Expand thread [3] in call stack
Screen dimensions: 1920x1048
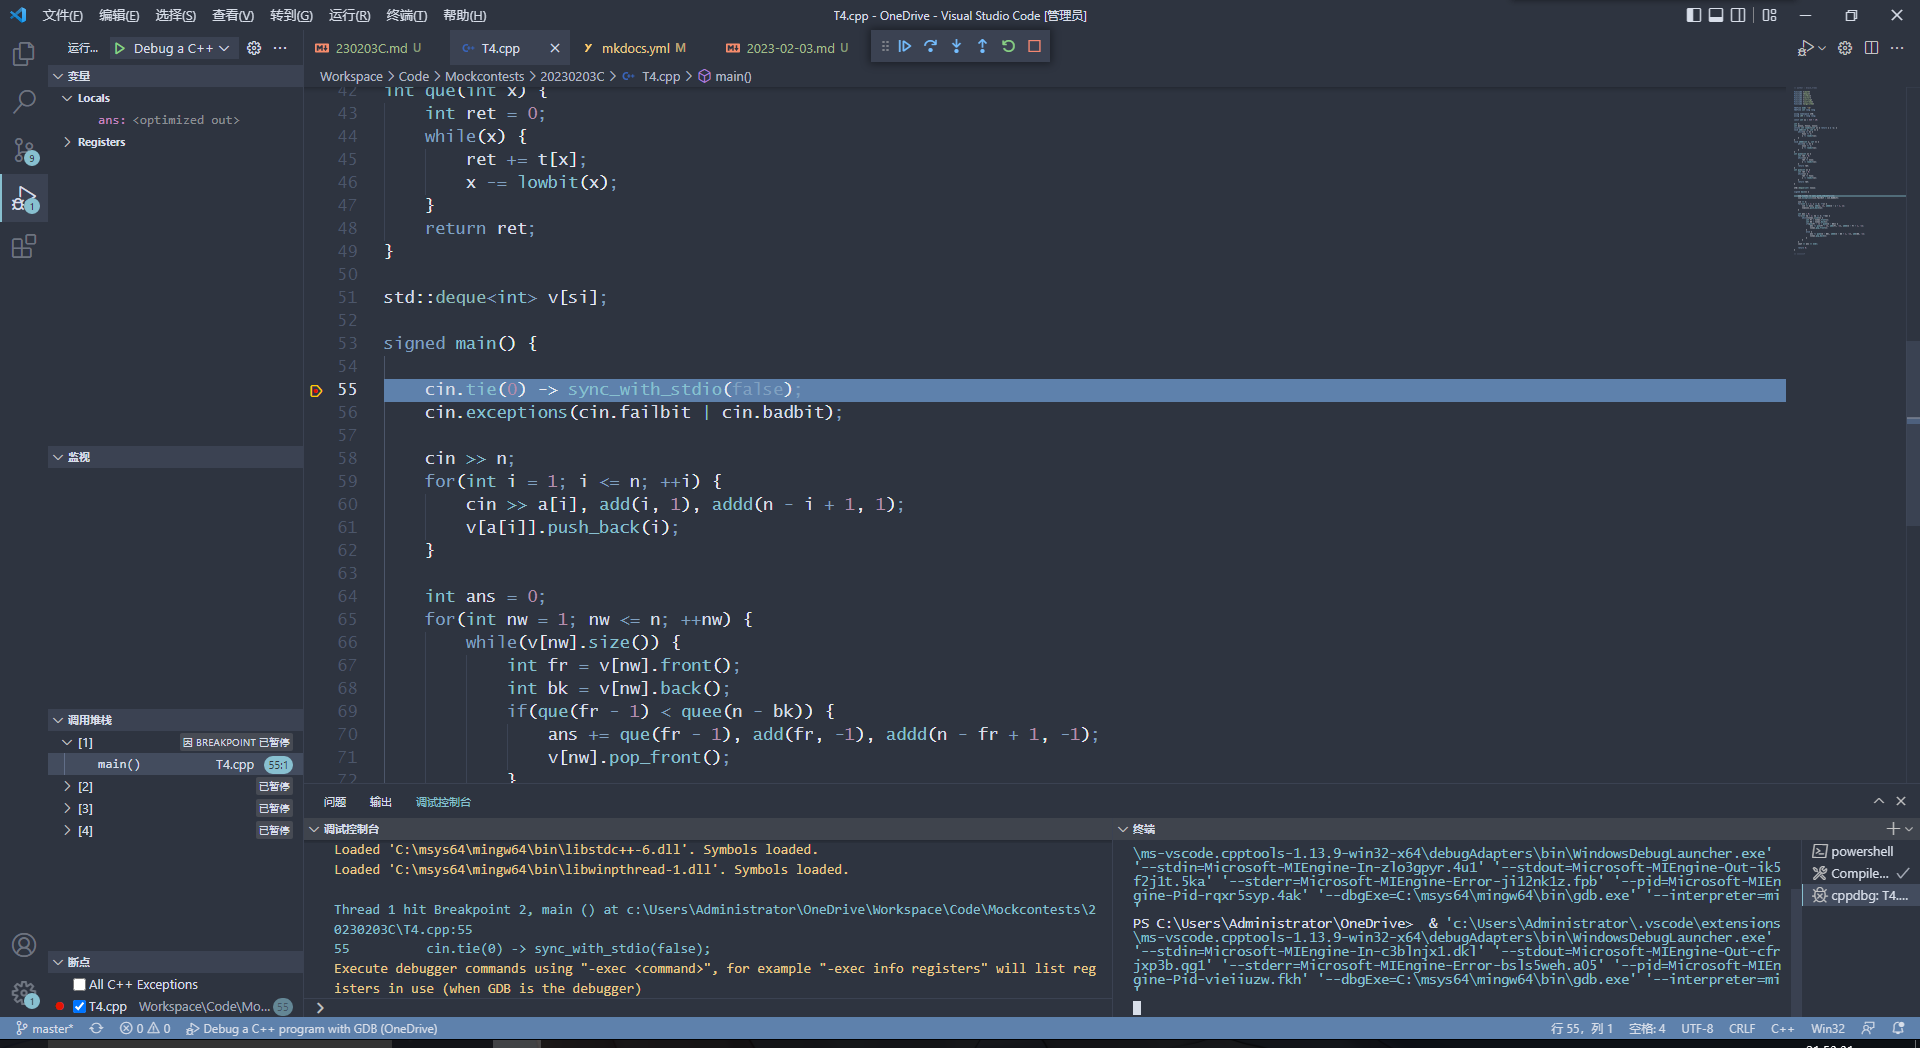coord(67,809)
